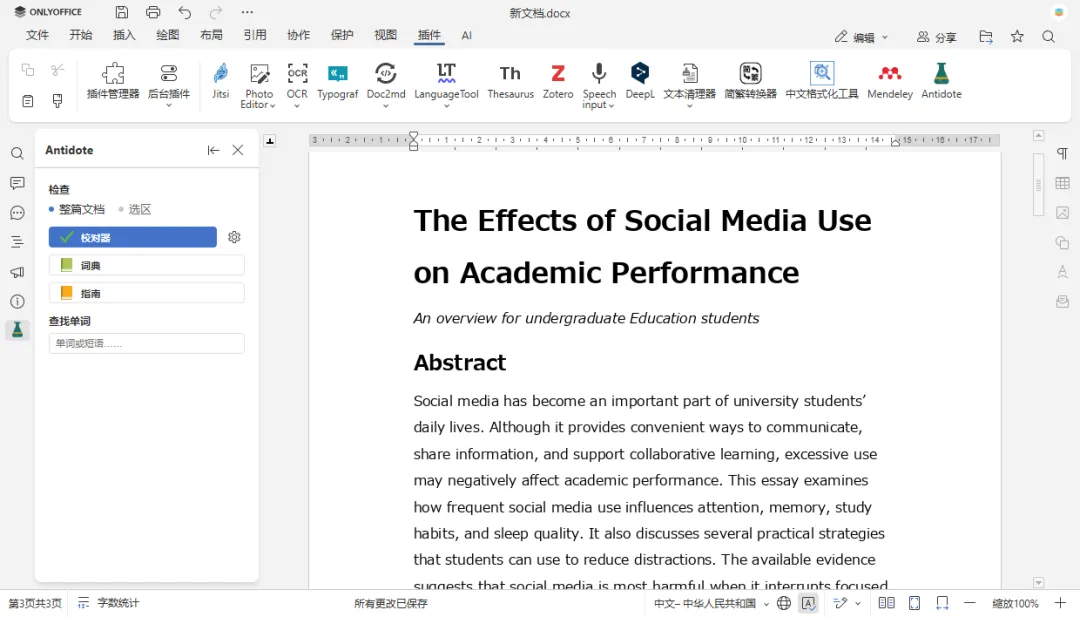This screenshot has width=1080, height=617.
Task: Open the Zotero plugin
Action: coord(558,81)
